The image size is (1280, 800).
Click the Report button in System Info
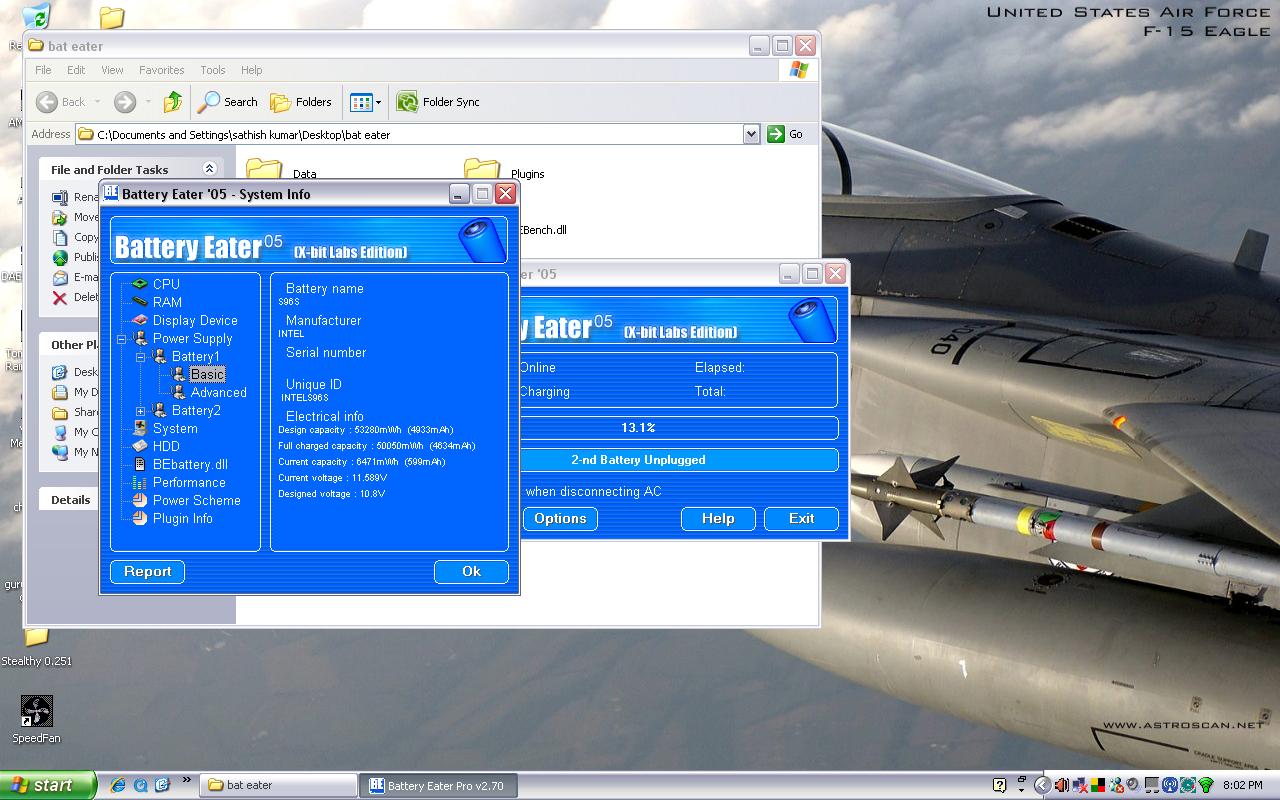click(148, 572)
